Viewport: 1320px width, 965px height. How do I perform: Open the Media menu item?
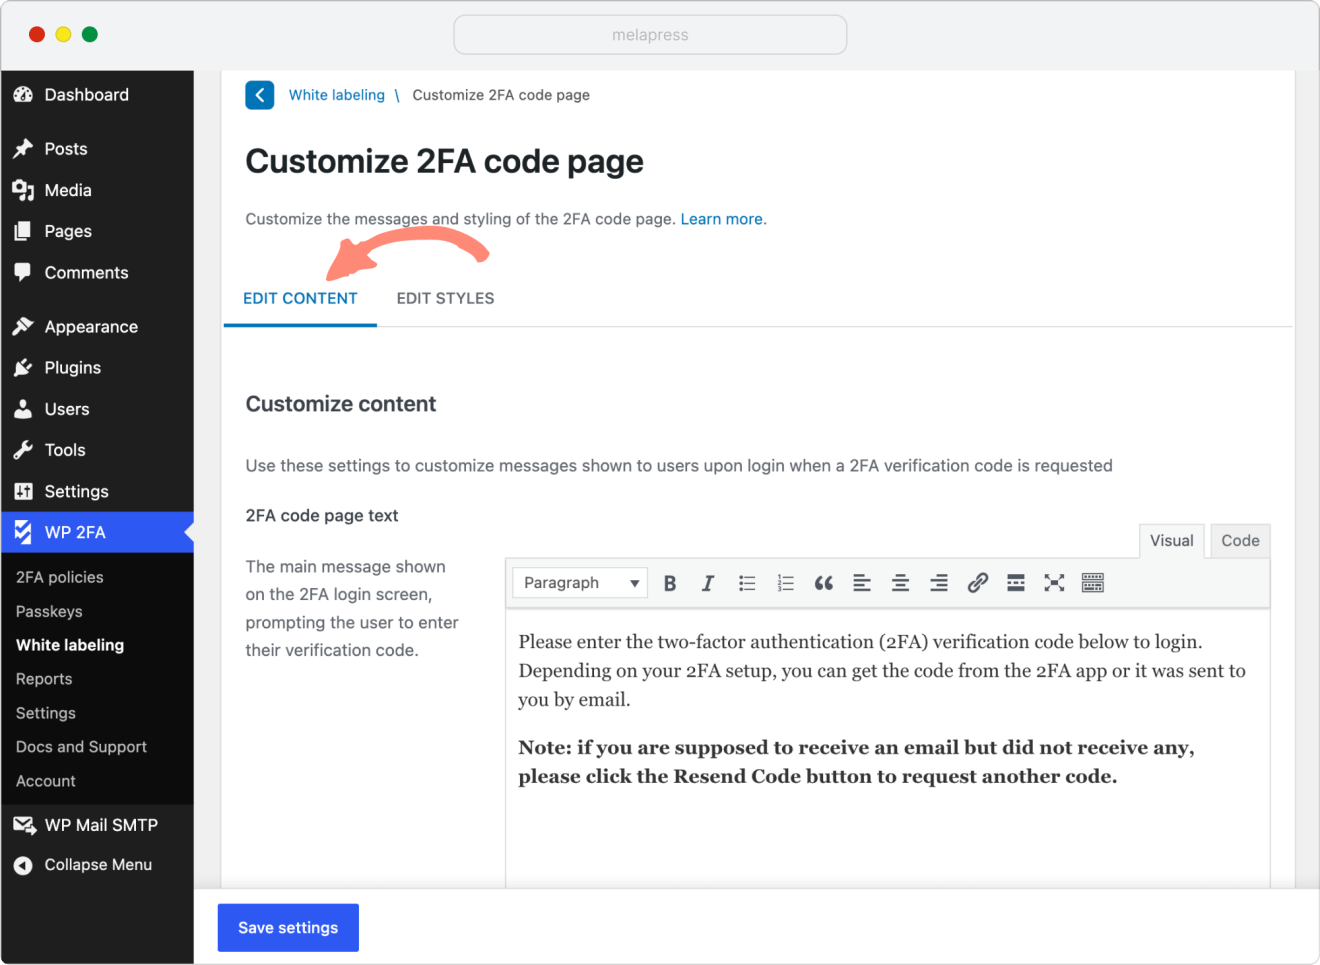pyautogui.click(x=97, y=190)
